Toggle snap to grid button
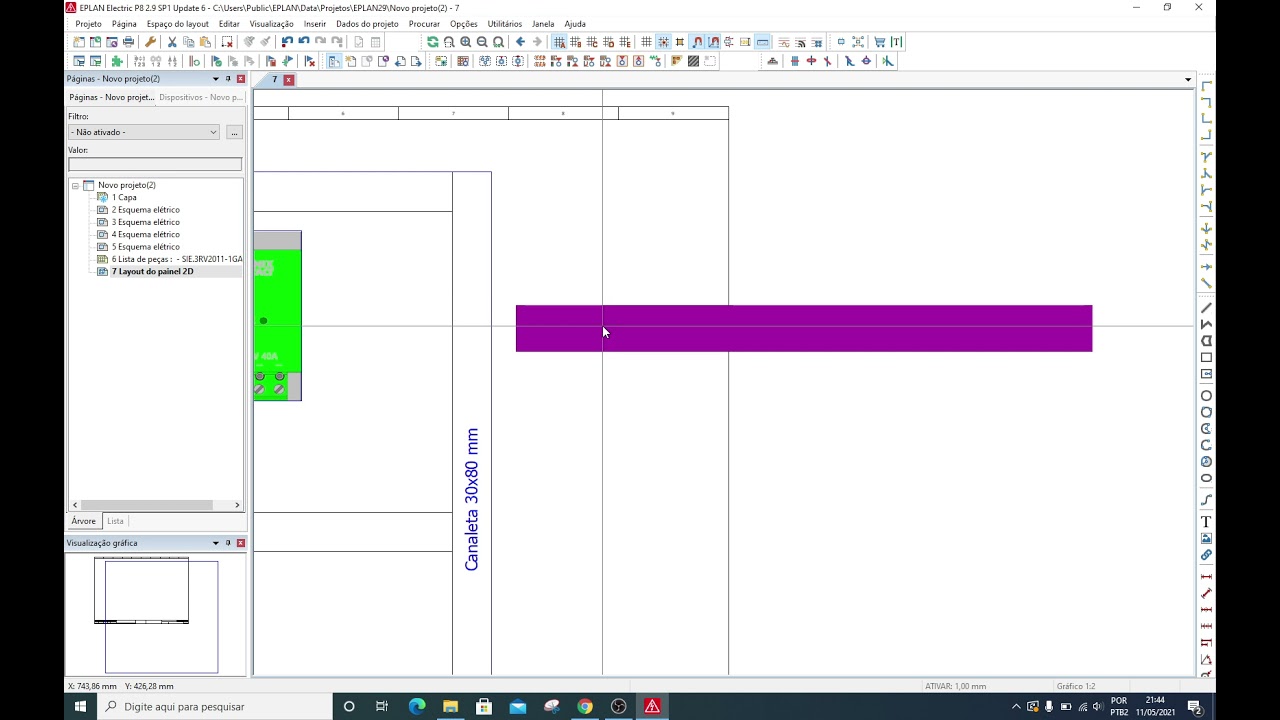 click(663, 42)
